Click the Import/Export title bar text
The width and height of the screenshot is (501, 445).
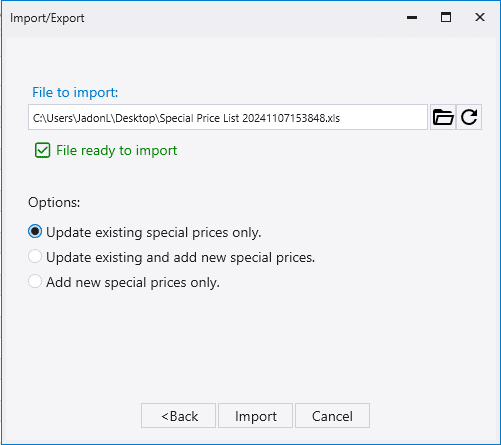pyautogui.click(x=47, y=18)
